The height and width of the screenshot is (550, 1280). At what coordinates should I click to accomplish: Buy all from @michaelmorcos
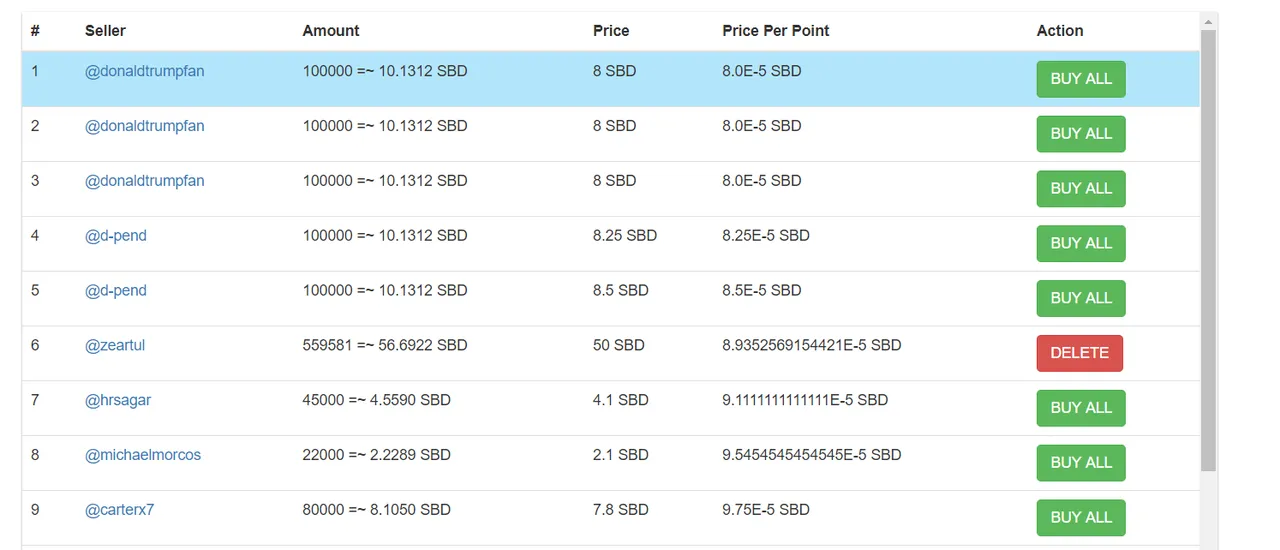(x=1081, y=463)
